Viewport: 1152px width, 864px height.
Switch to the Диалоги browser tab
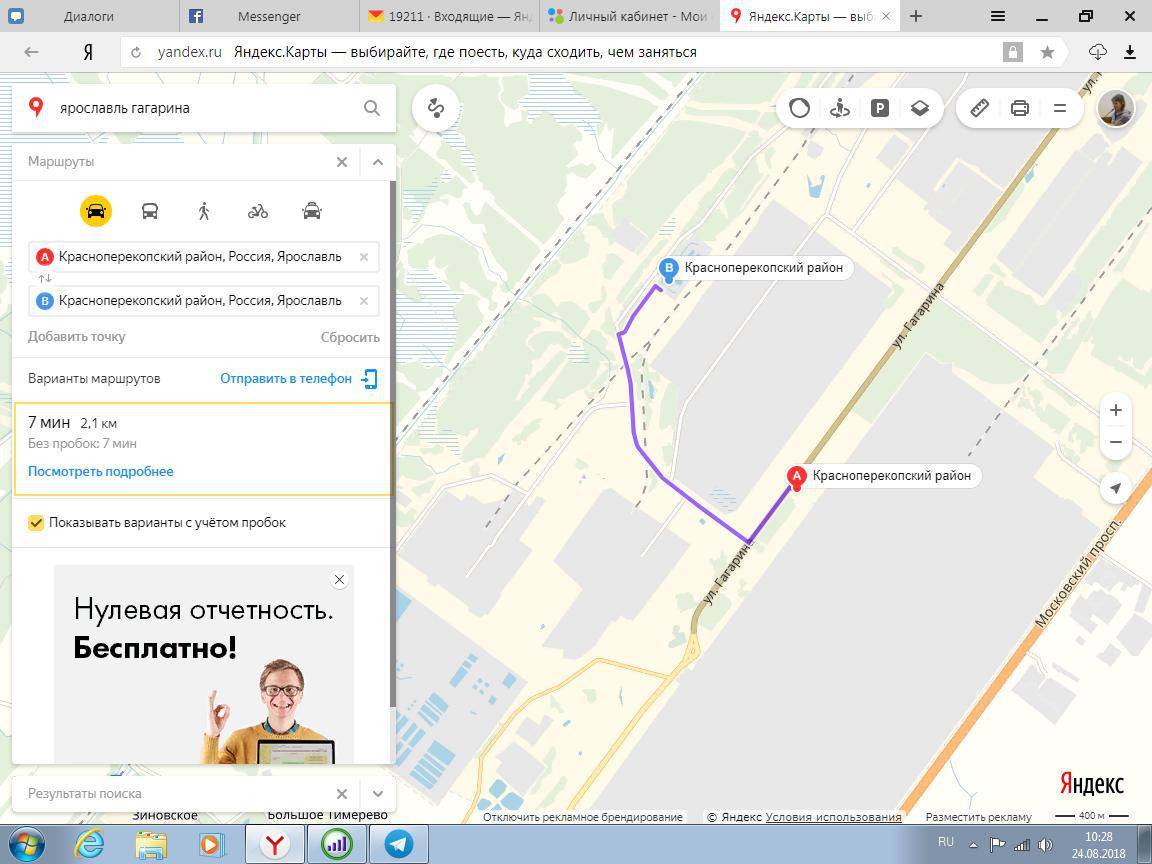90,16
